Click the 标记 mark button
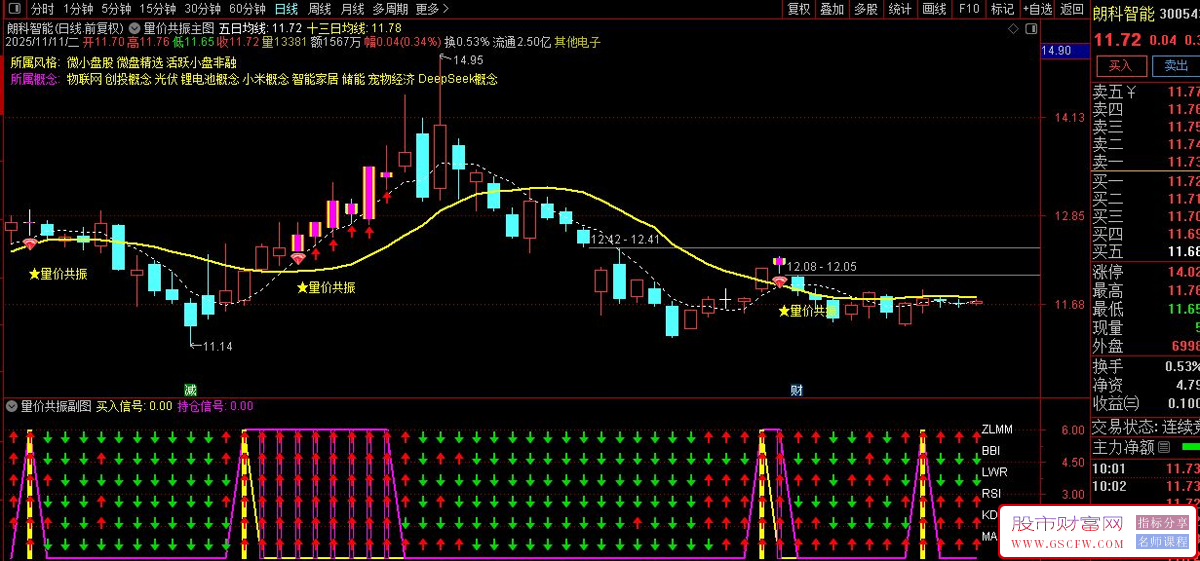Viewport: 1200px width, 561px height. (x=1001, y=9)
